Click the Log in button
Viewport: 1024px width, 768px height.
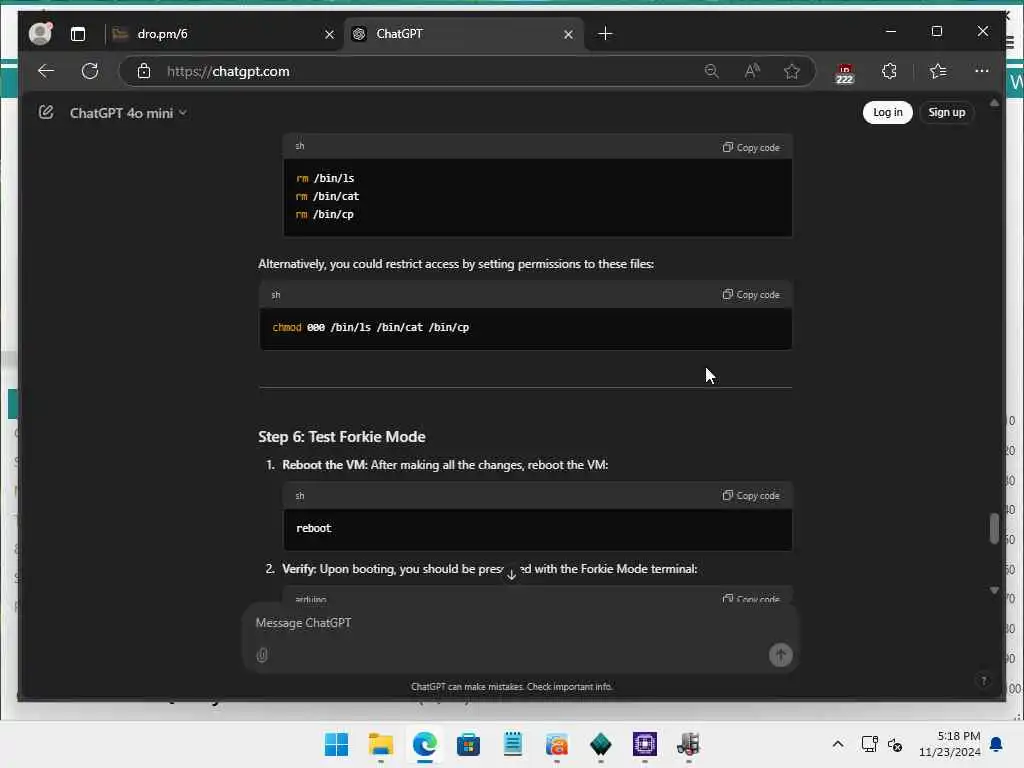point(888,112)
